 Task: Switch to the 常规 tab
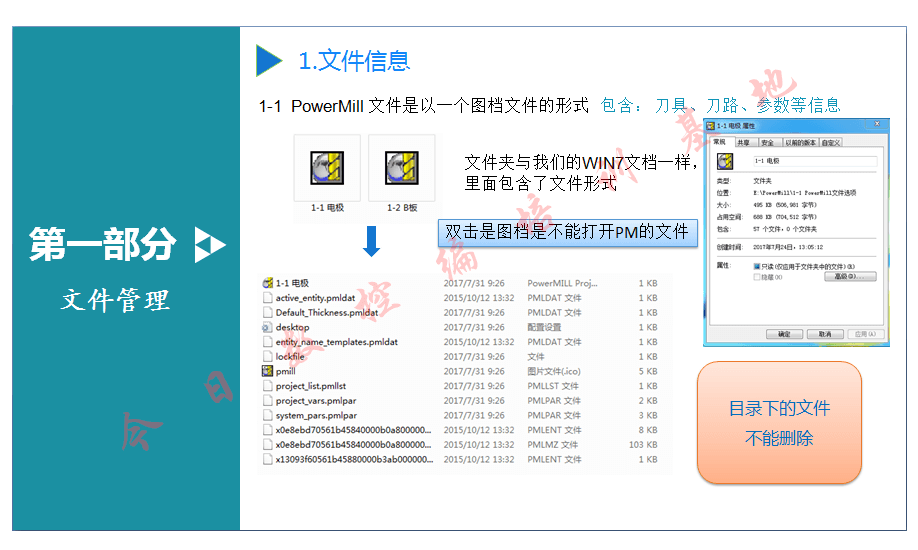720,142
